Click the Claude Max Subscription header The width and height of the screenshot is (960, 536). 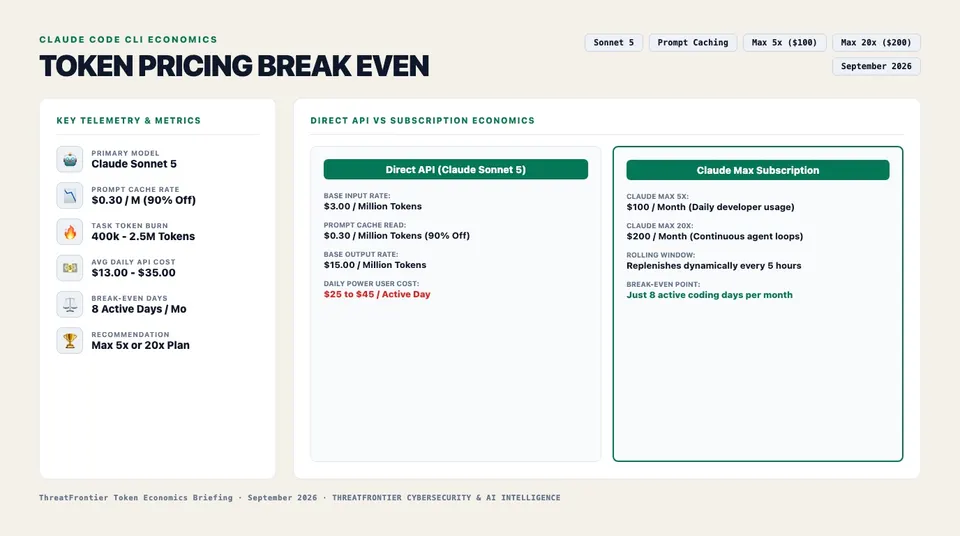pos(757,170)
